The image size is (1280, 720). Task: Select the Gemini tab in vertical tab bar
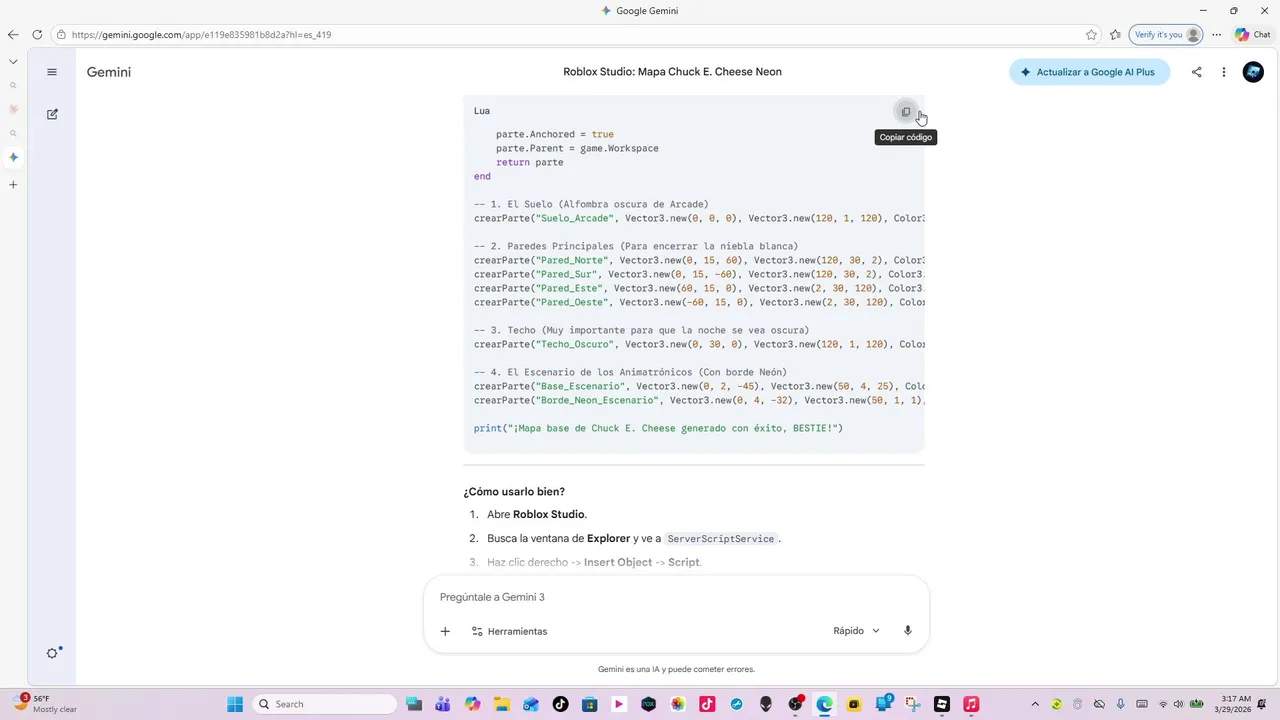(x=13, y=157)
